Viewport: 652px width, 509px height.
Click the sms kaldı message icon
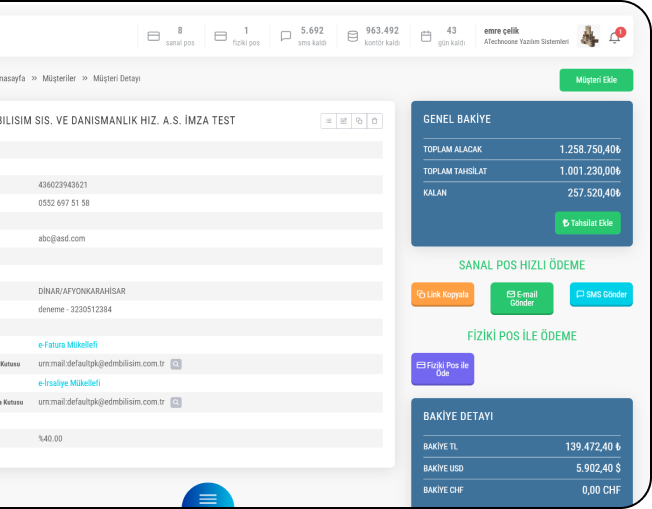coord(286,36)
